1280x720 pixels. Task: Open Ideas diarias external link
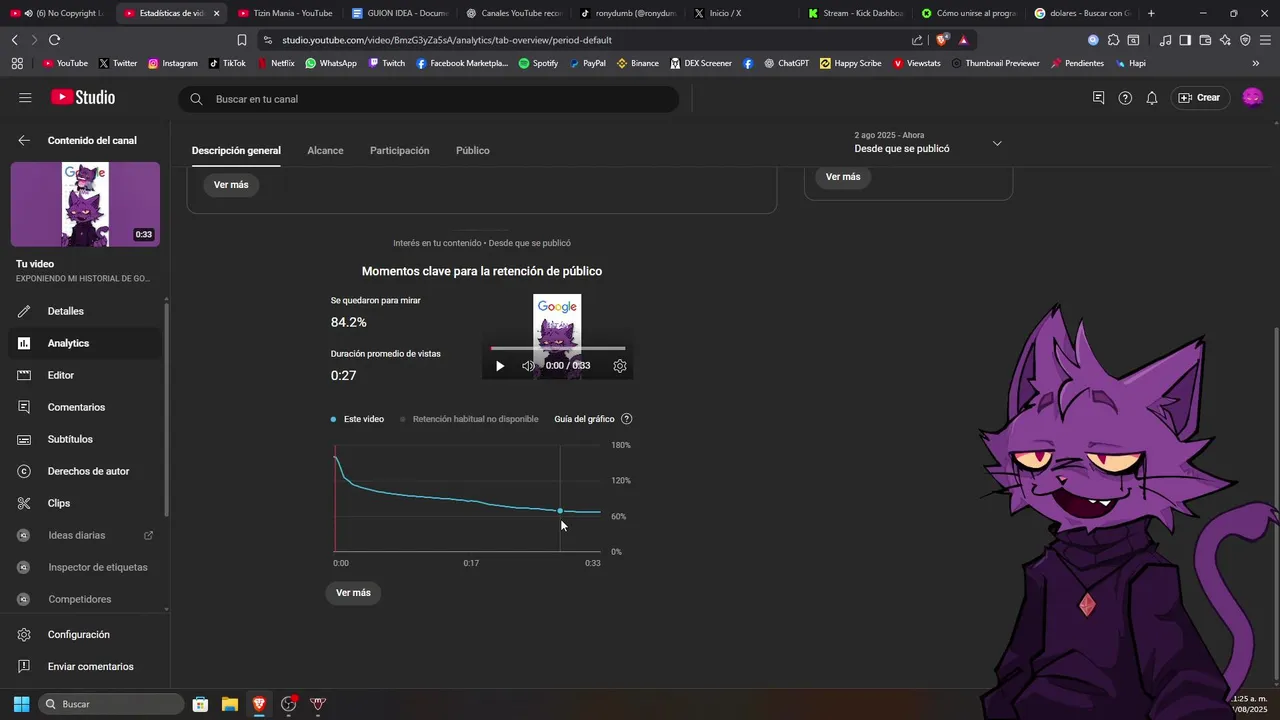pos(148,535)
